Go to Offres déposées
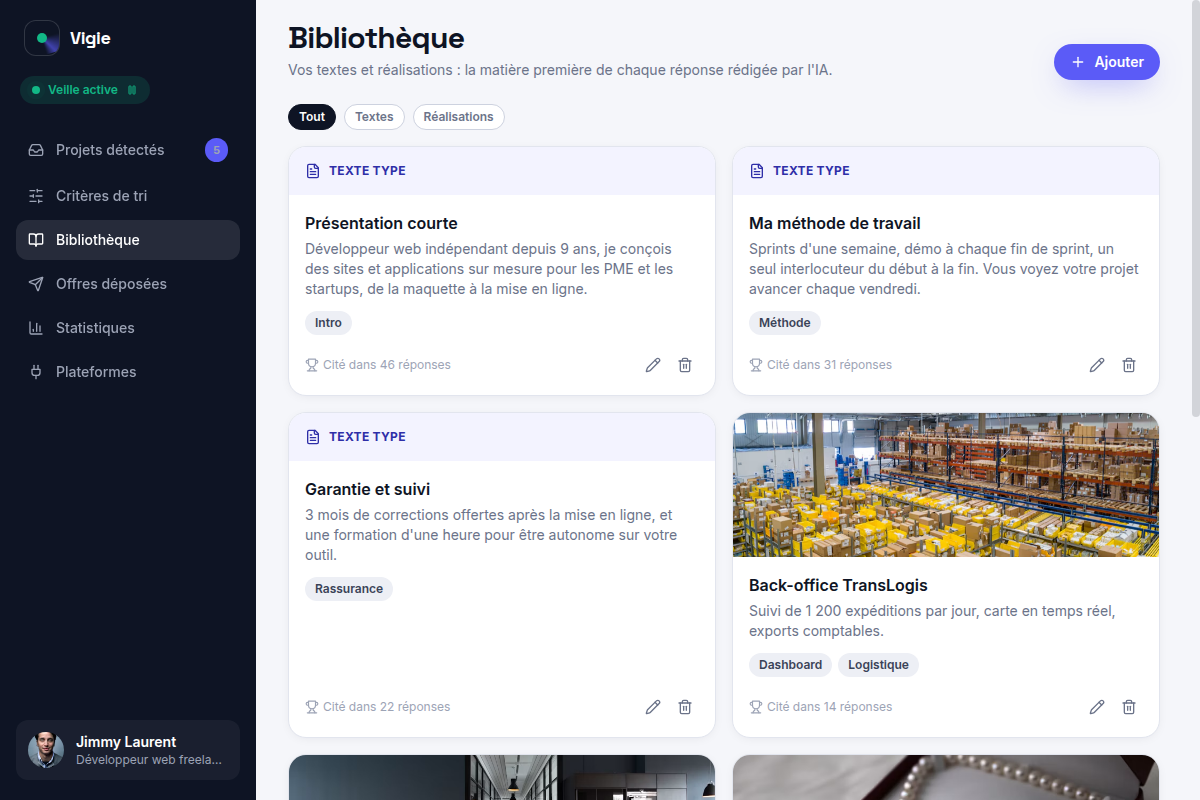 click(128, 284)
